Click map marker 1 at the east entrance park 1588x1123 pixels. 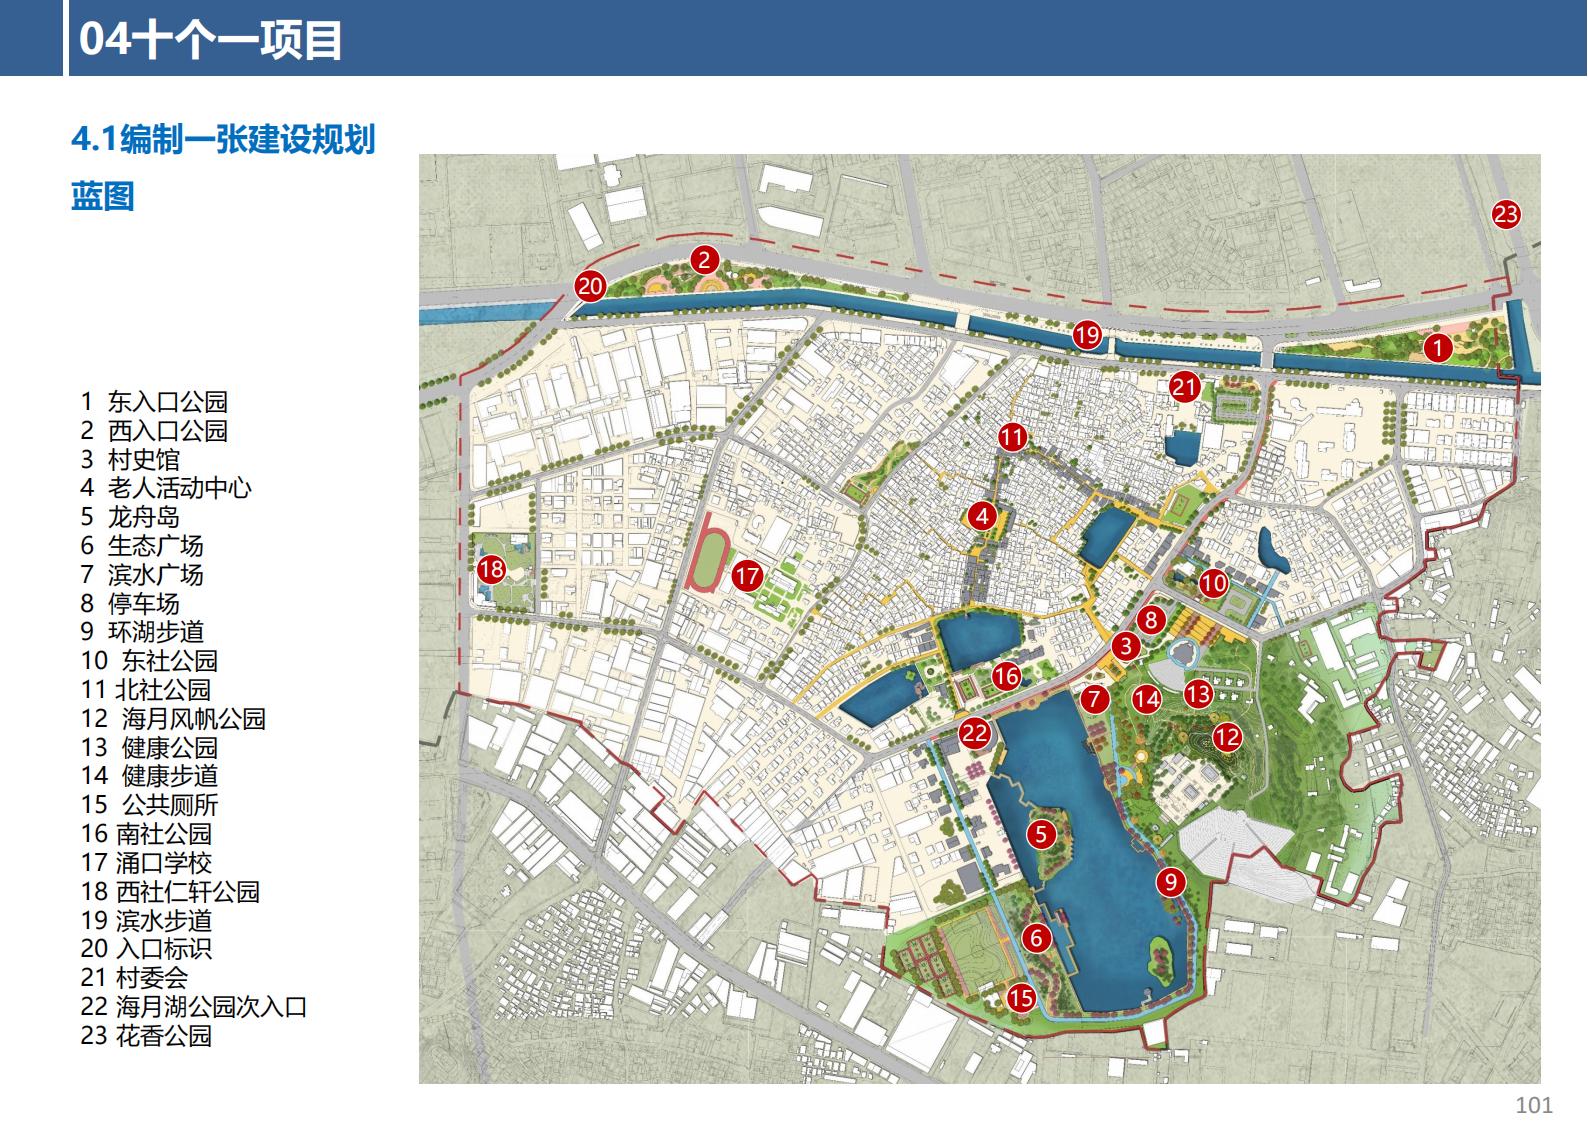pyautogui.click(x=1437, y=347)
